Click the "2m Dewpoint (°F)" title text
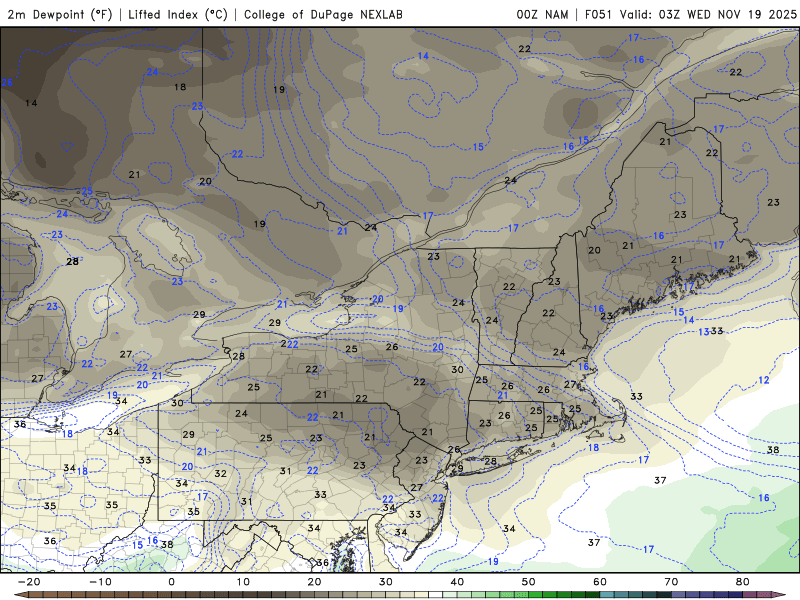Image resolution: width=800 pixels, height=600 pixels. [60, 14]
